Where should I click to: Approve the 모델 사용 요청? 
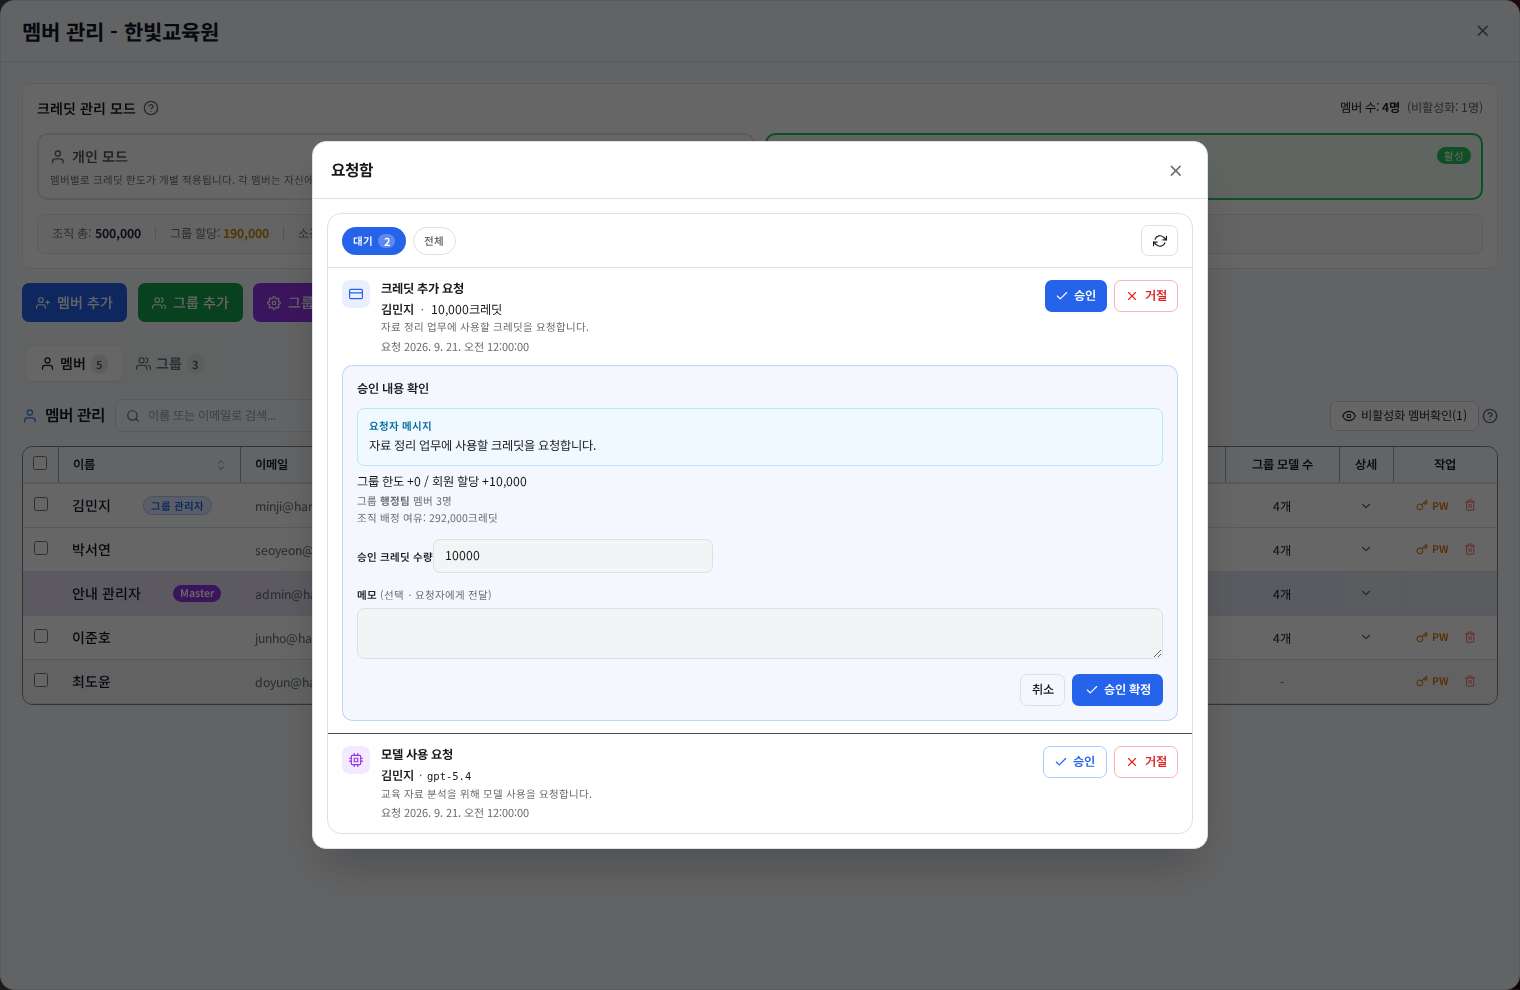(x=1075, y=762)
